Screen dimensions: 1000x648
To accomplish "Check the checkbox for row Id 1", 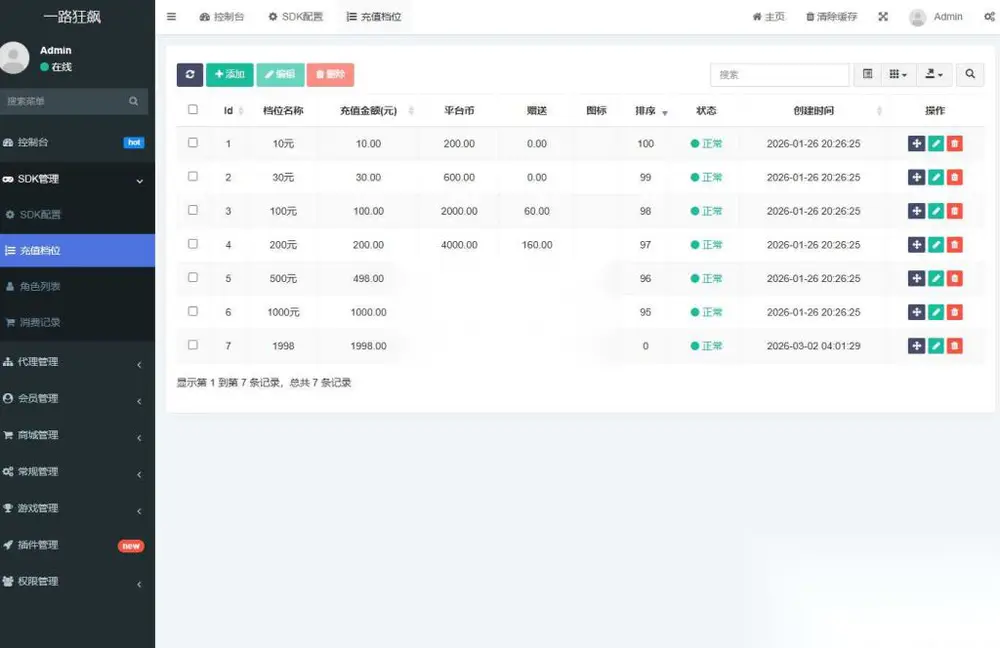I will 193,142.
